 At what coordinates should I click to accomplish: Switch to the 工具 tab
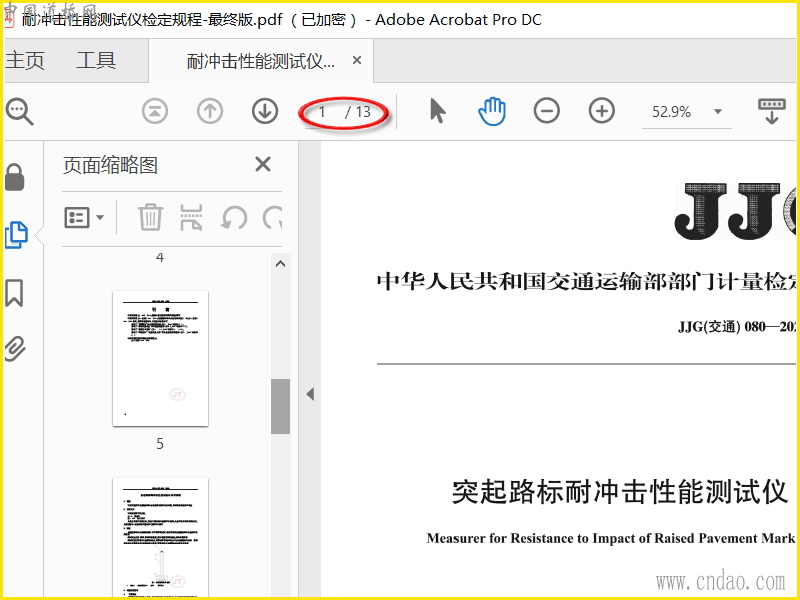tap(96, 60)
